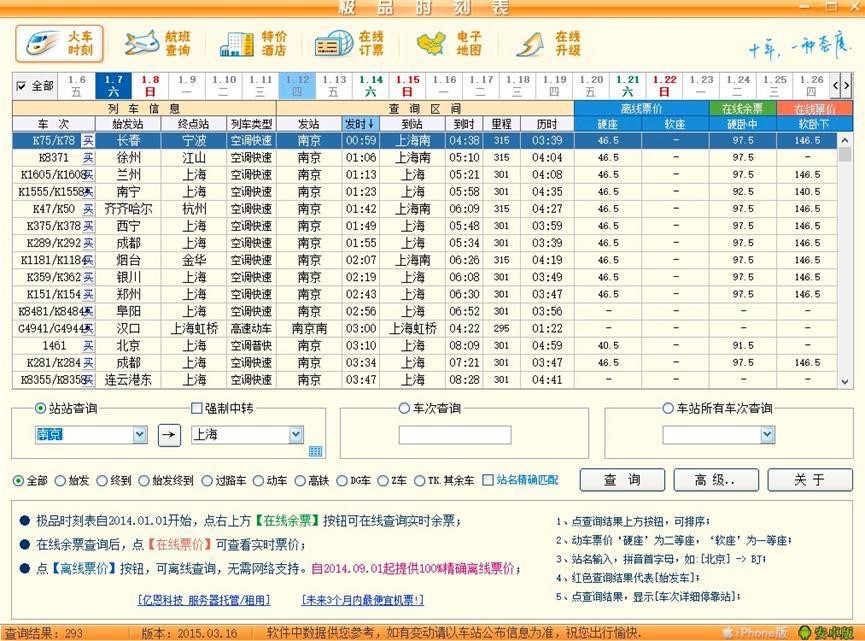The image size is (865, 641).
Task: Open the arrival station 上海 dropdown
Action: click(297, 434)
